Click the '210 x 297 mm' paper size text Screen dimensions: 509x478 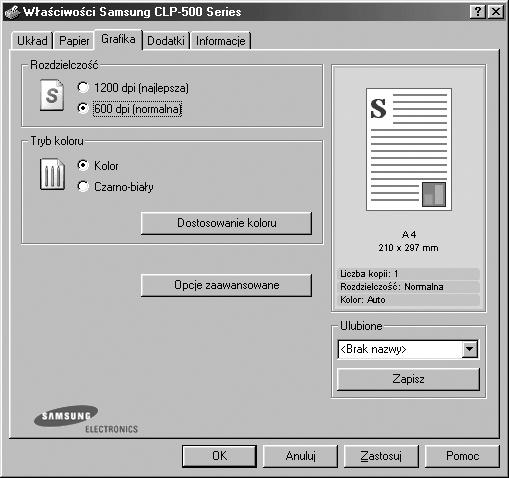(x=408, y=248)
